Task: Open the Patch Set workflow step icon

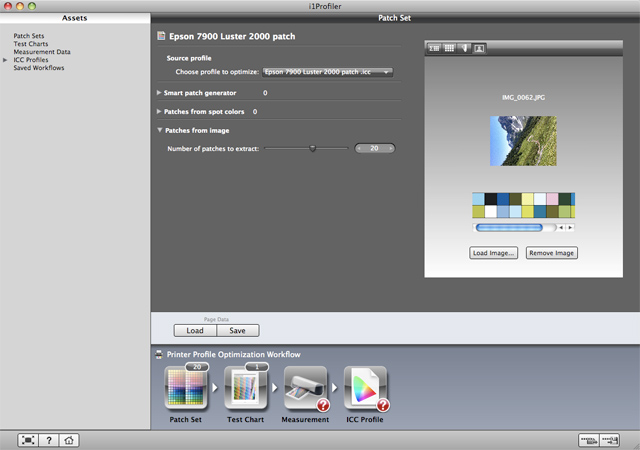Action: pyautogui.click(x=186, y=388)
